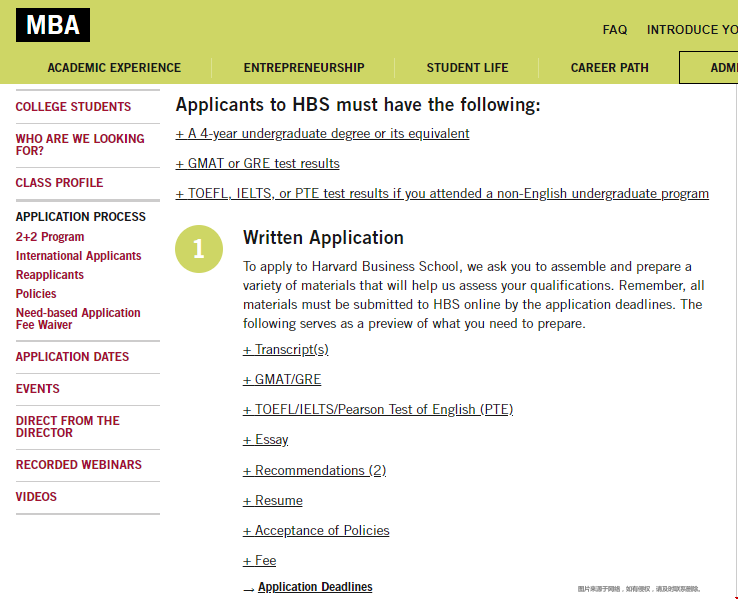Open Direct From The Director
Image resolution: width=738 pixels, height=599 pixels.
tap(68, 427)
